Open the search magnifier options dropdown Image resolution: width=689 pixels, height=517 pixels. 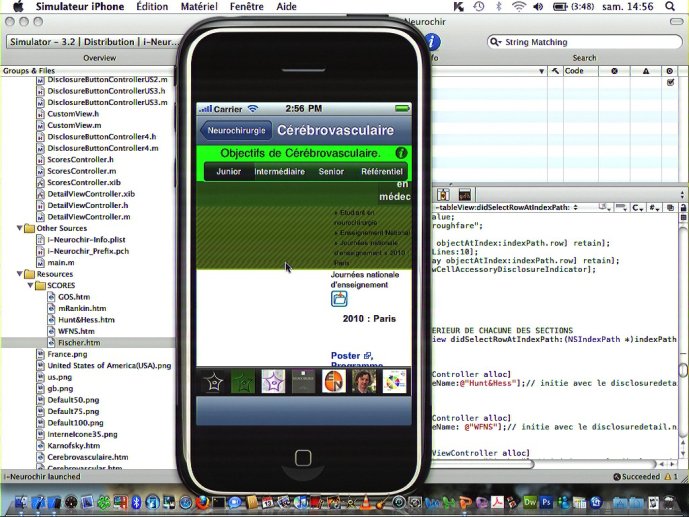click(x=495, y=42)
